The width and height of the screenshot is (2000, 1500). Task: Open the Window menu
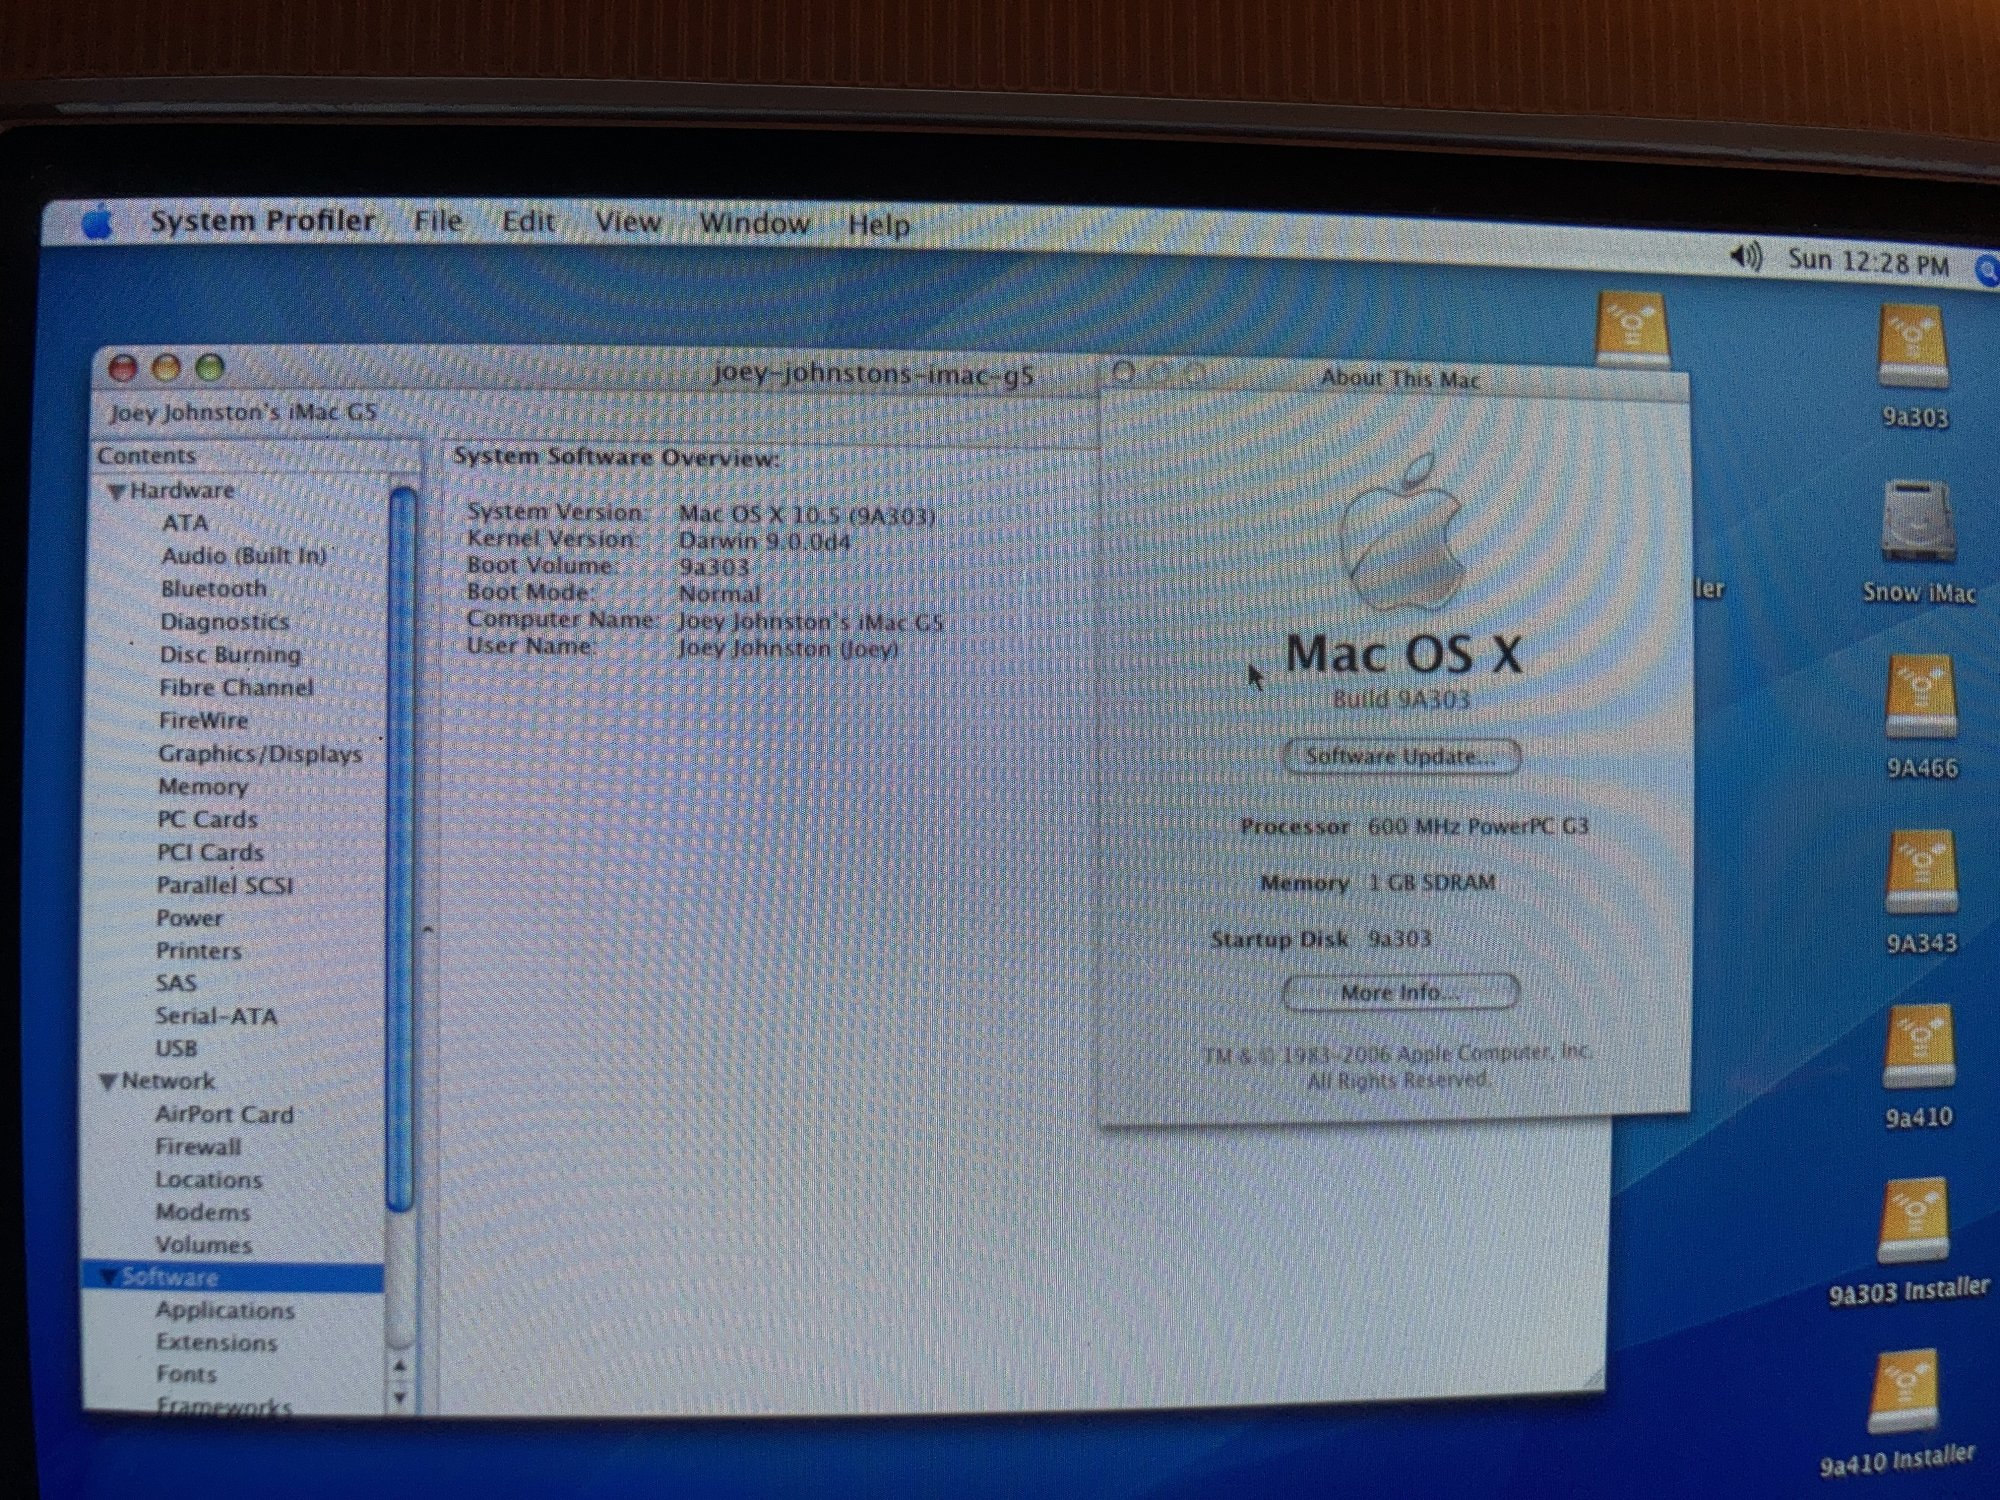[754, 223]
